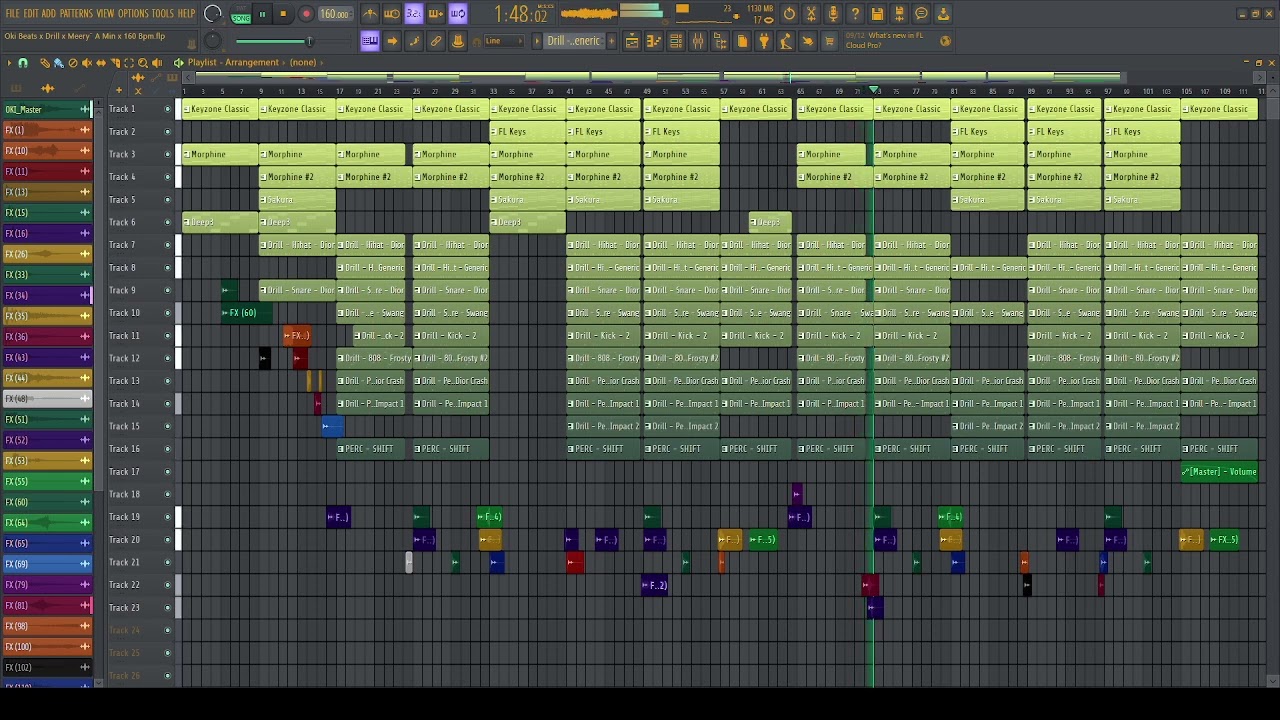Open the Channel rack icon
The height and width of the screenshot is (720, 1280).
pos(676,41)
